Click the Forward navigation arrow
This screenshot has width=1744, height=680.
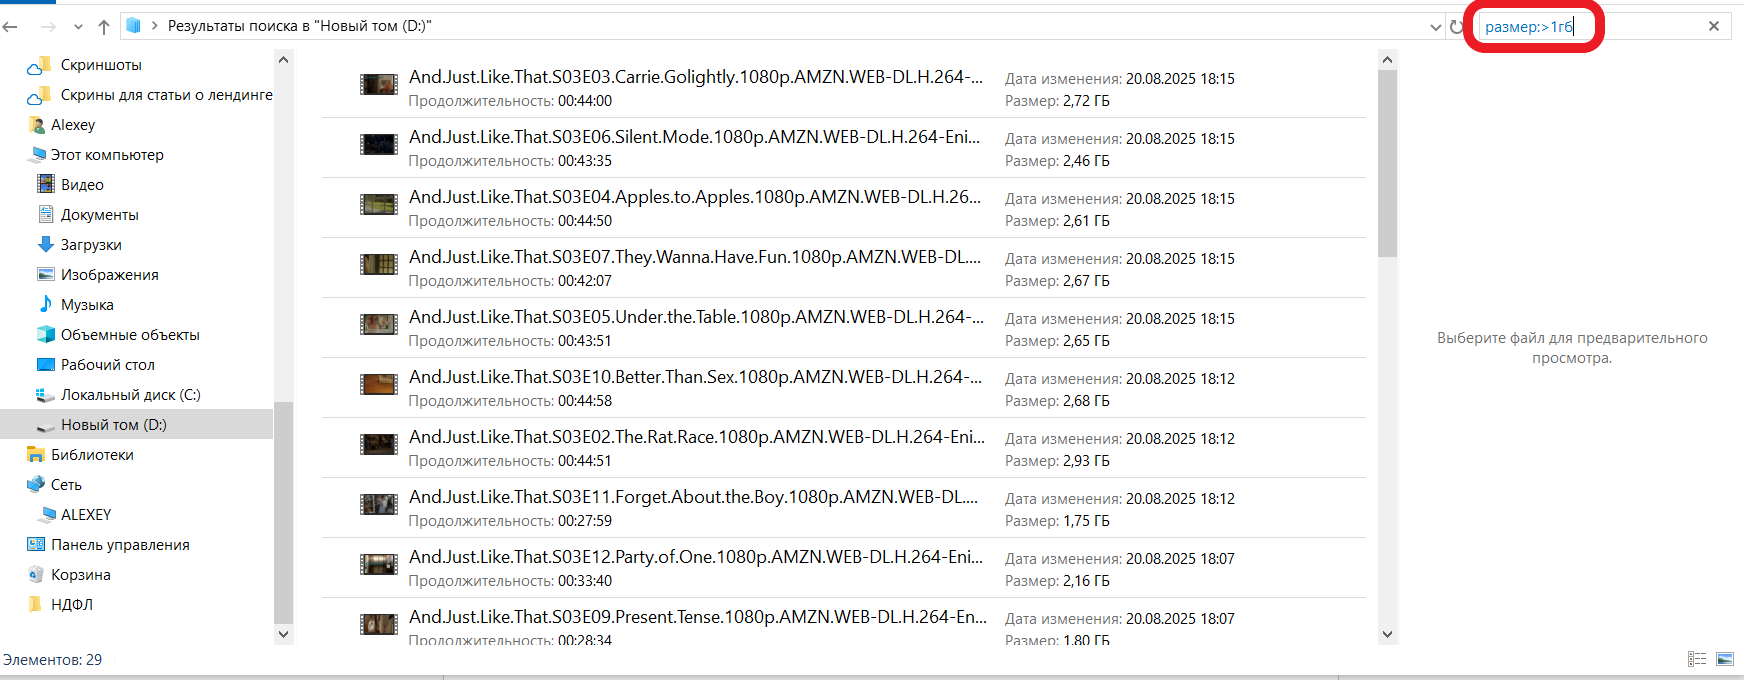[x=48, y=27]
